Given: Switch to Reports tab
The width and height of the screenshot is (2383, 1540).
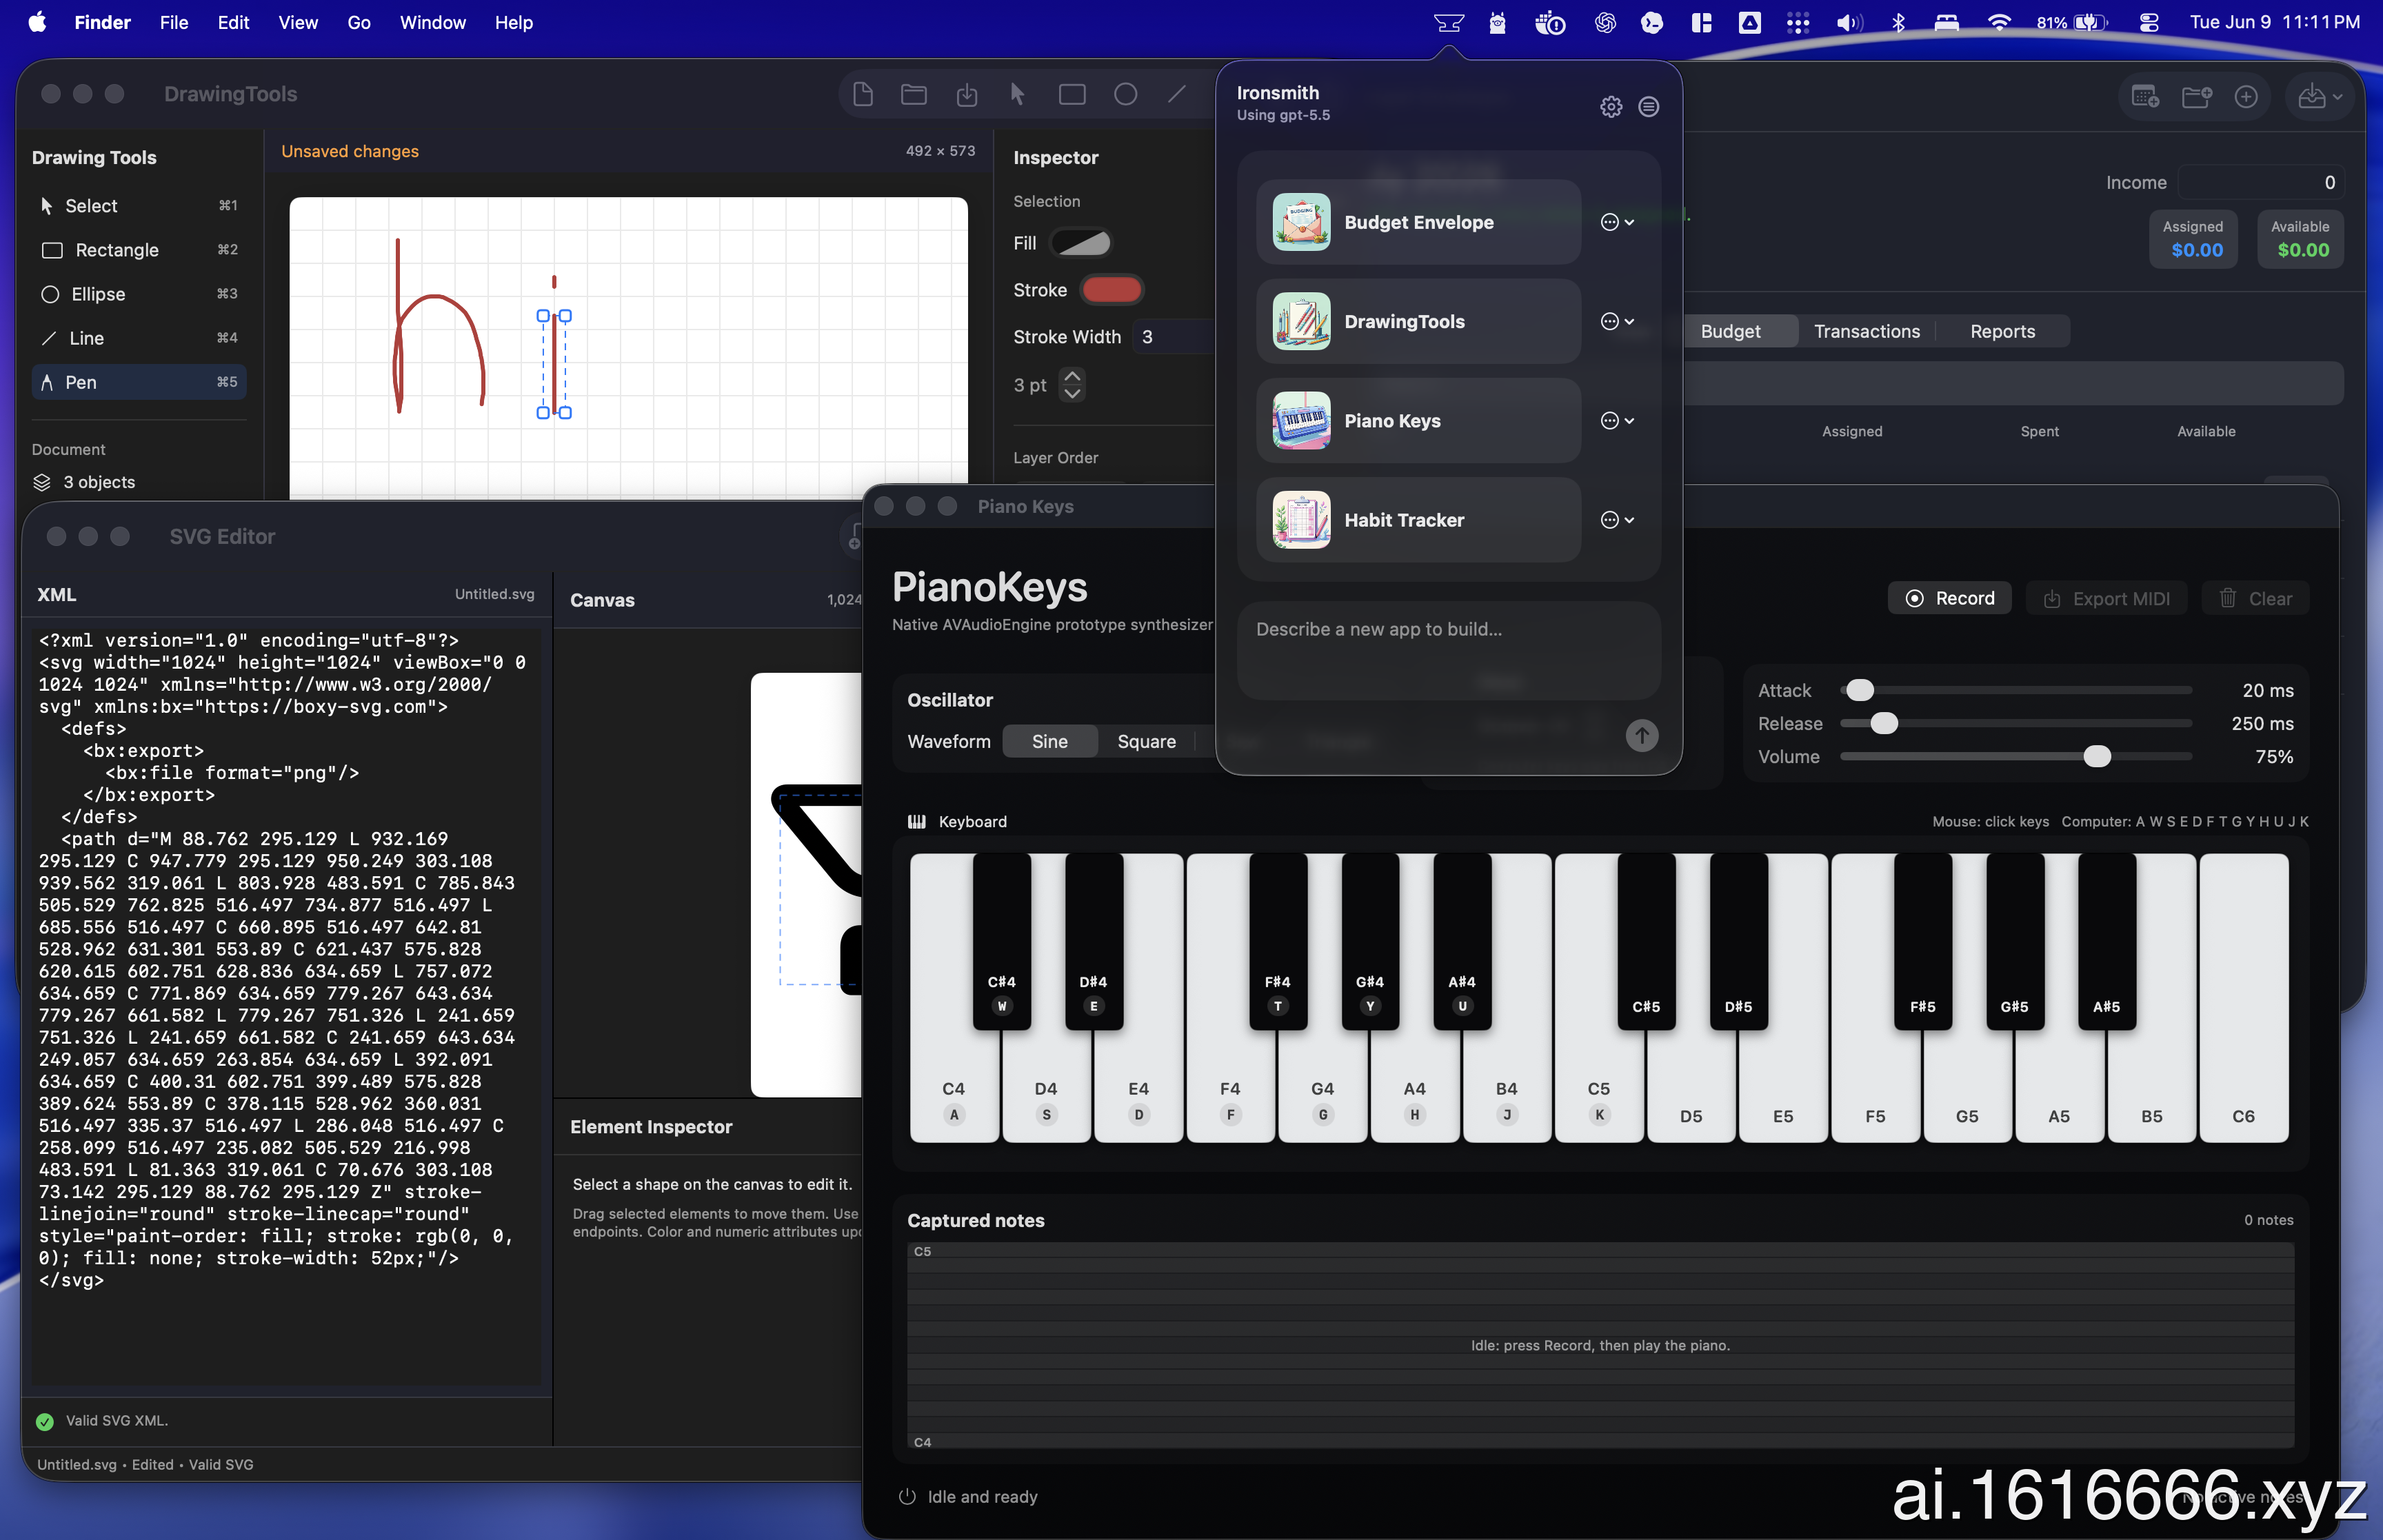Looking at the screenshot, I should [x=2002, y=331].
